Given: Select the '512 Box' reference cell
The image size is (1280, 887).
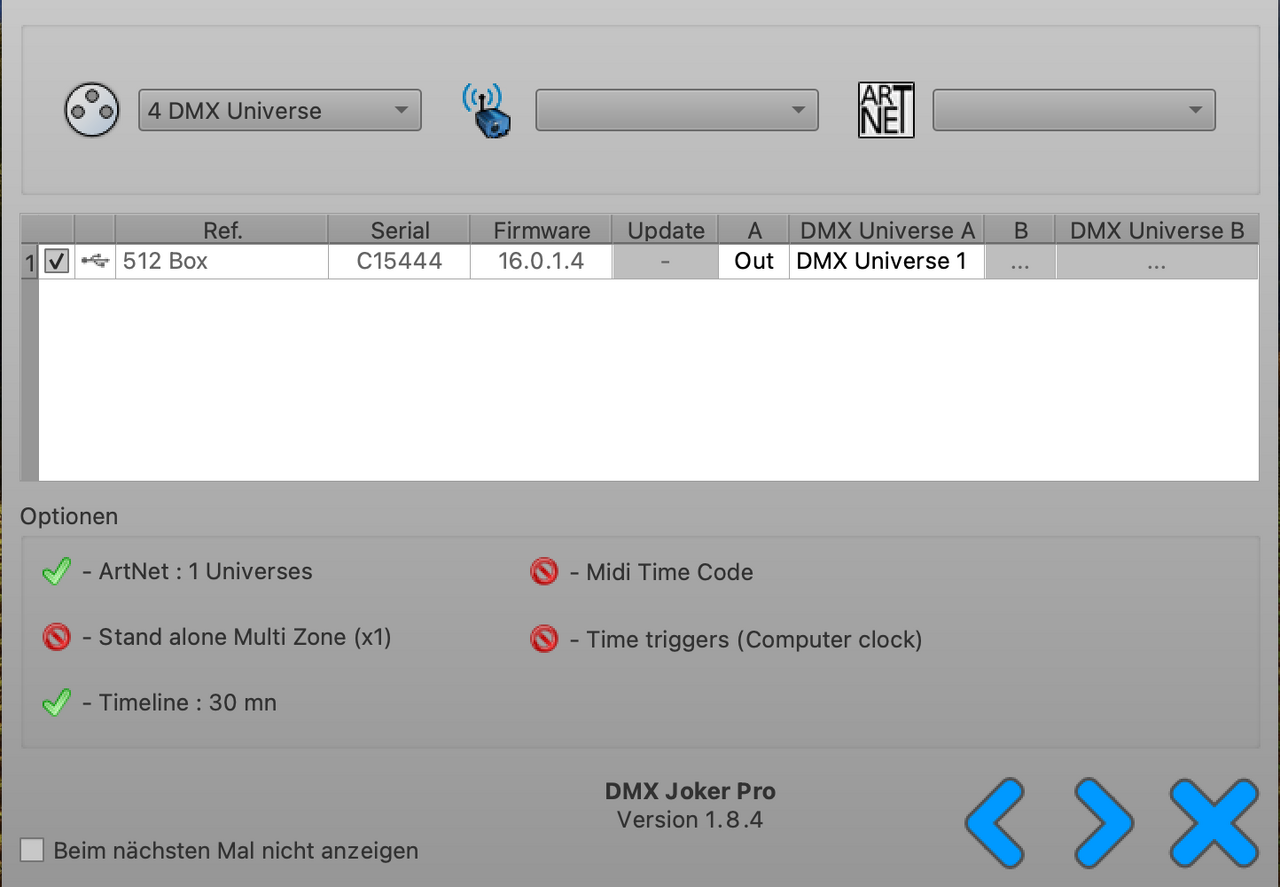Looking at the screenshot, I should [x=222, y=261].
